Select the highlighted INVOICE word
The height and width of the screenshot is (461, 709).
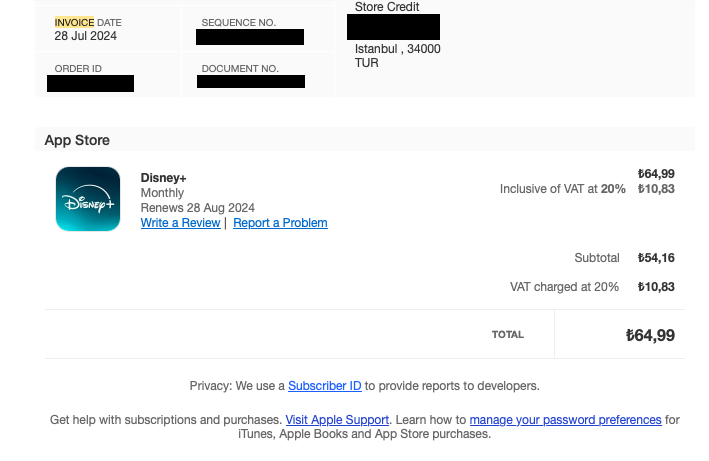74,23
